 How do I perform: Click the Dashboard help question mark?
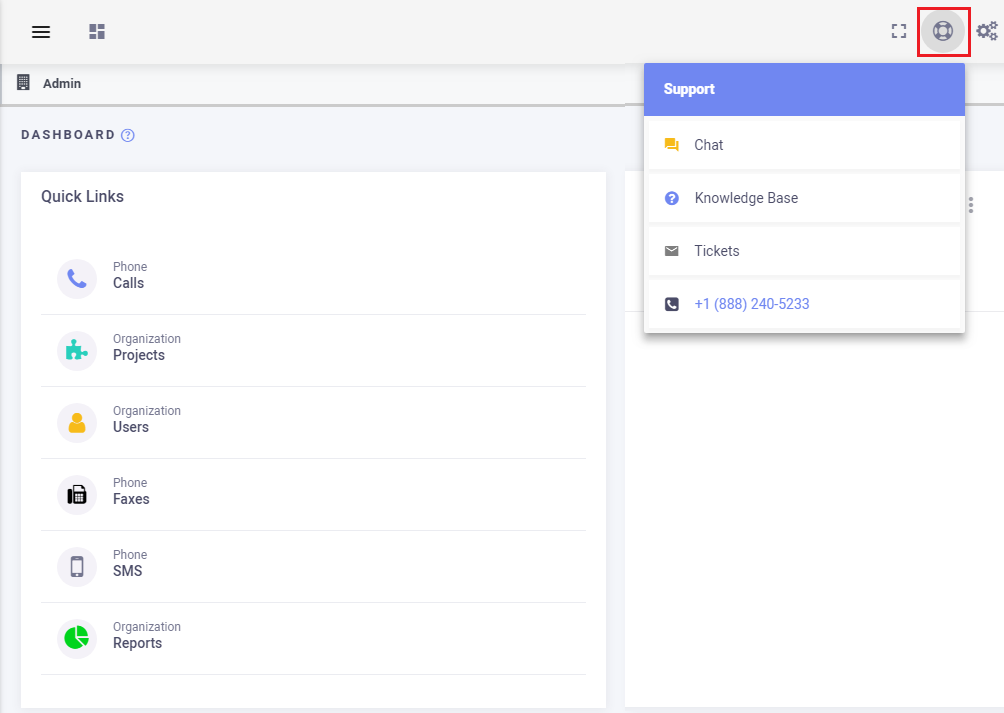pos(128,135)
